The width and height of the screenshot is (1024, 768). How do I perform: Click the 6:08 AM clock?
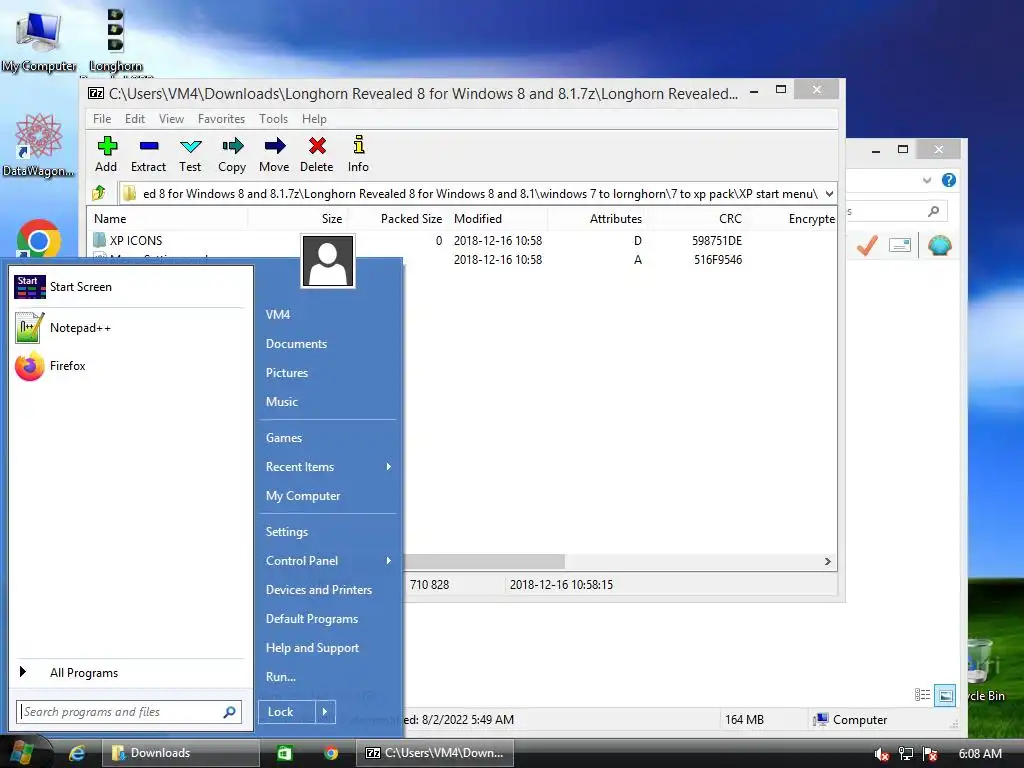pos(980,754)
